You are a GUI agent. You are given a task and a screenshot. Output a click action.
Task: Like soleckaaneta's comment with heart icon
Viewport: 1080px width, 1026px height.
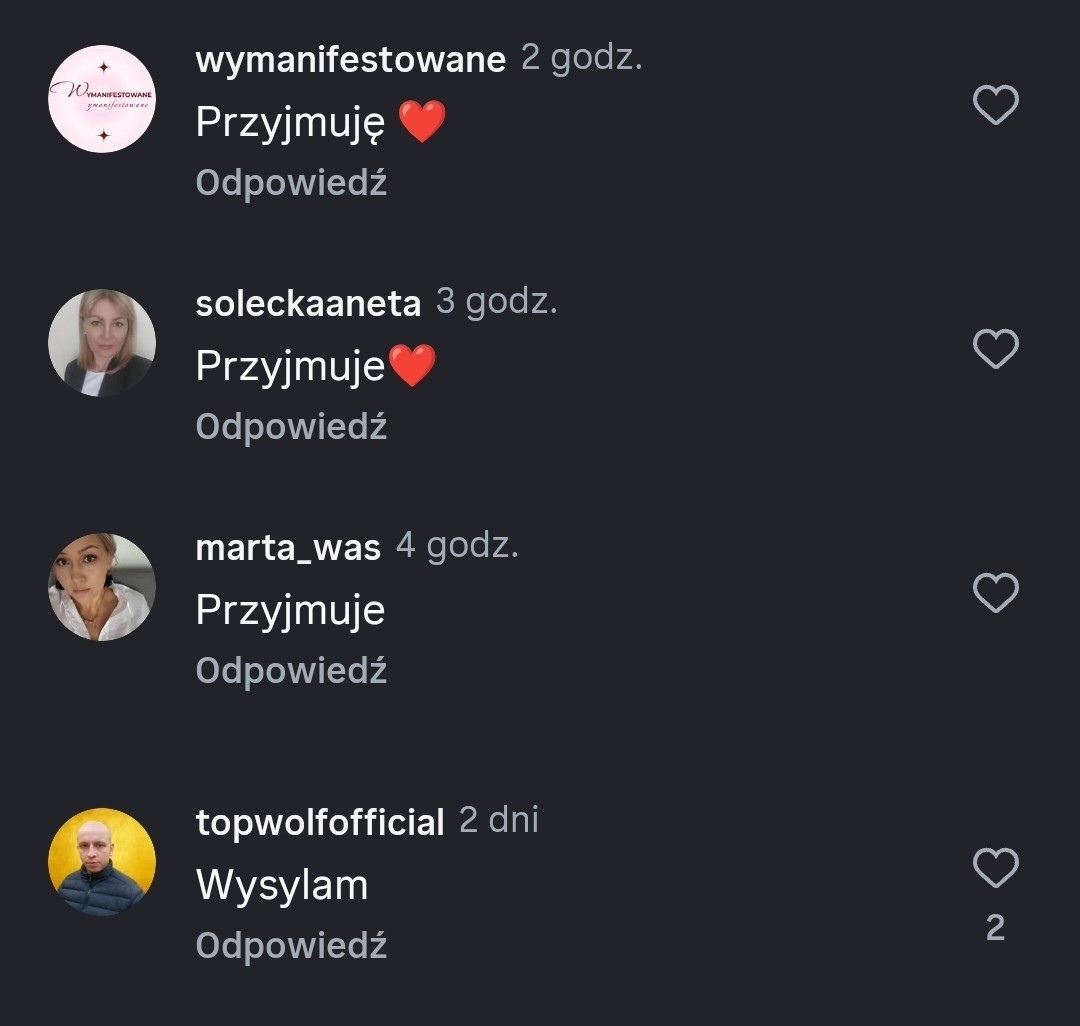995,349
